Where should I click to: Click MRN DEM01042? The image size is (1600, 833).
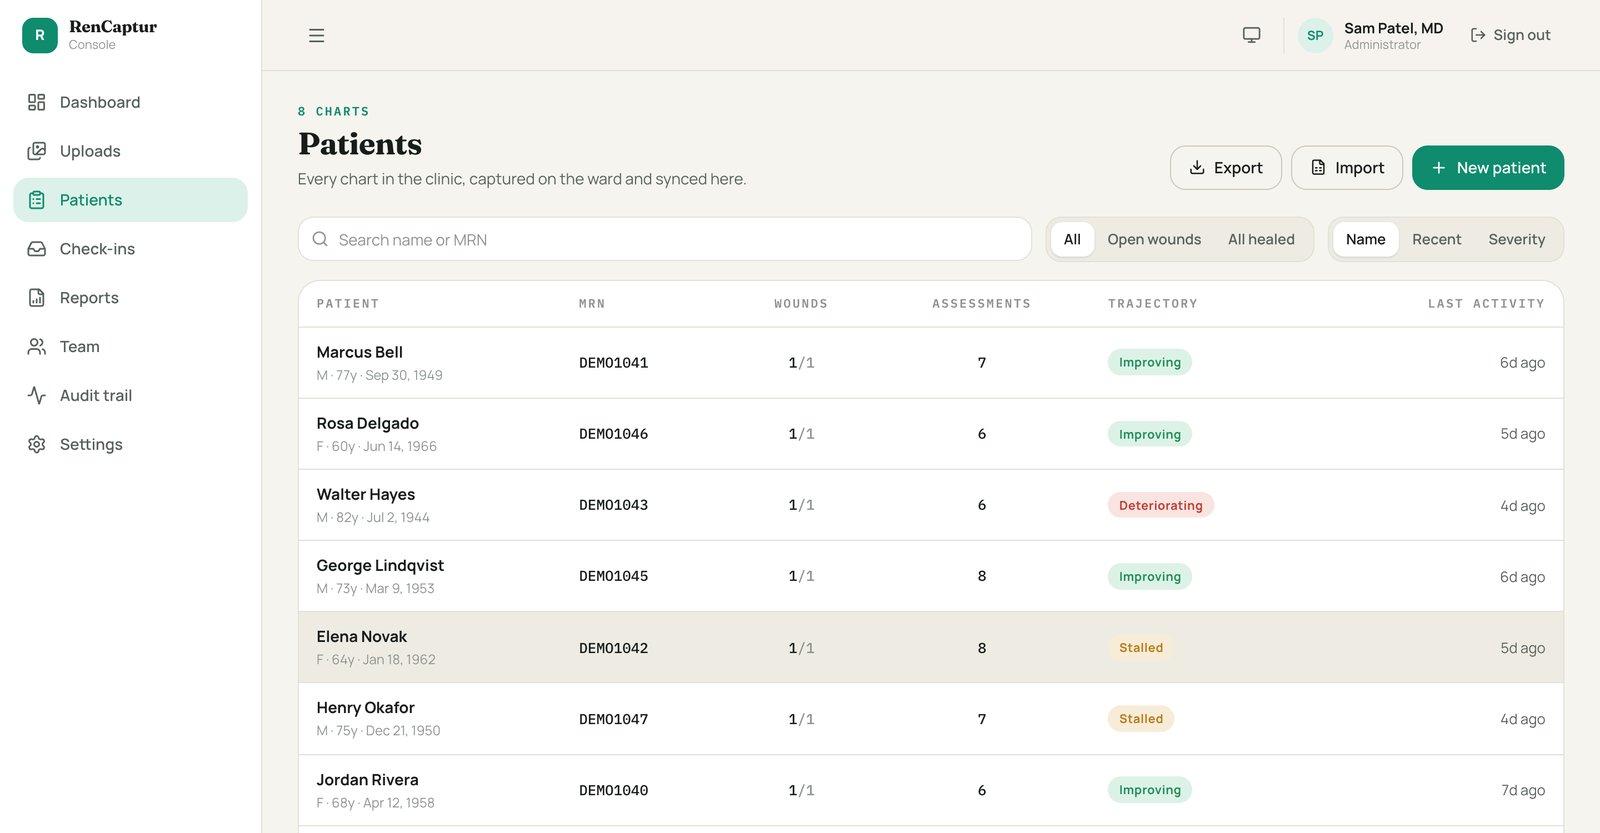click(x=613, y=648)
